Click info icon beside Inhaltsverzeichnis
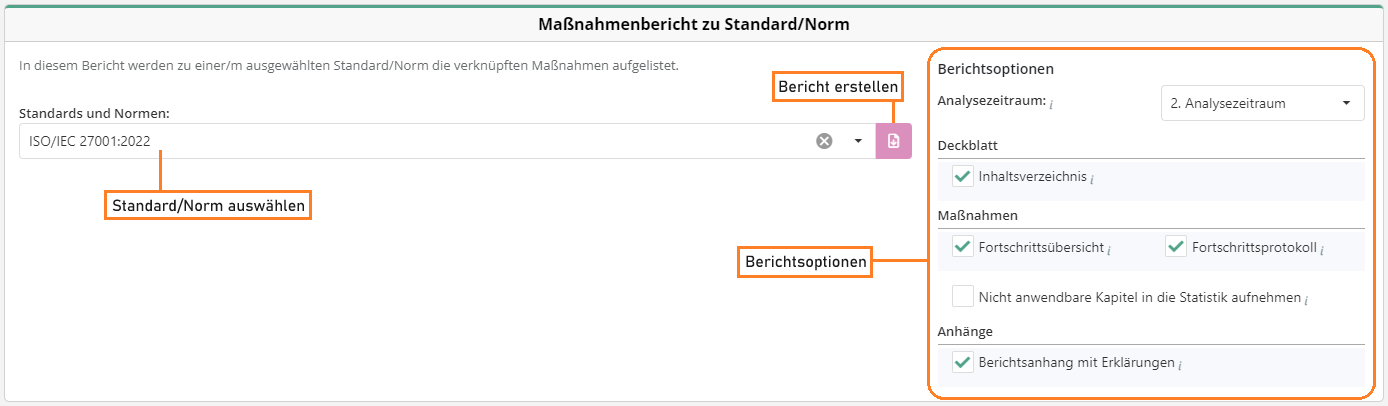1388x406 pixels. point(1092,179)
